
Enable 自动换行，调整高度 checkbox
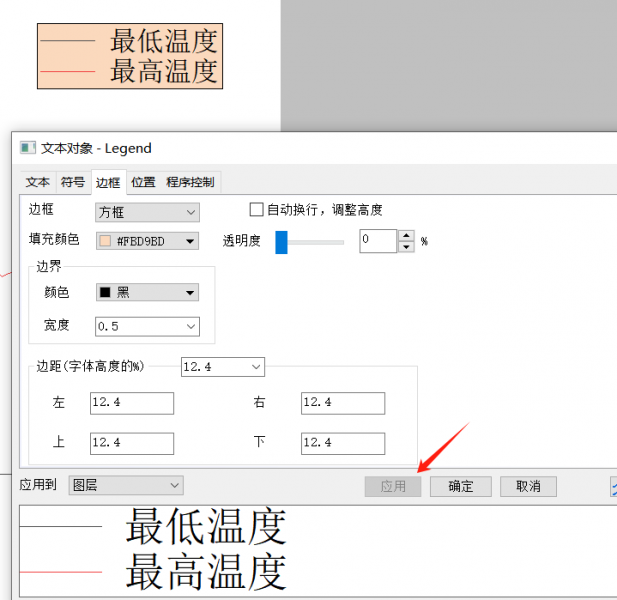pyautogui.click(x=257, y=209)
